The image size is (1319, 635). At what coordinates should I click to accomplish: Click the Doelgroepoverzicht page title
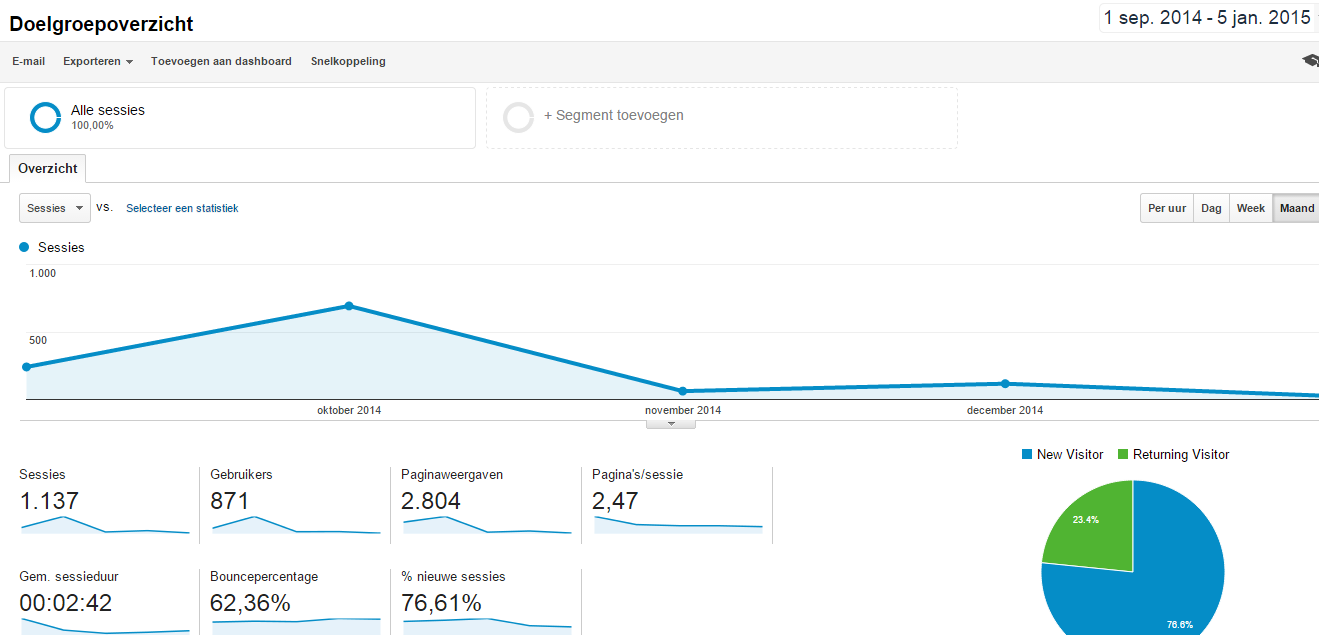[101, 24]
